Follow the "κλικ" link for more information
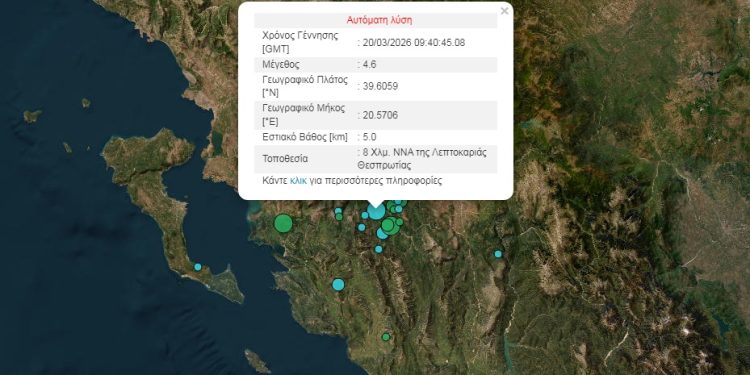This screenshot has height=375, width=750. pyautogui.click(x=298, y=181)
